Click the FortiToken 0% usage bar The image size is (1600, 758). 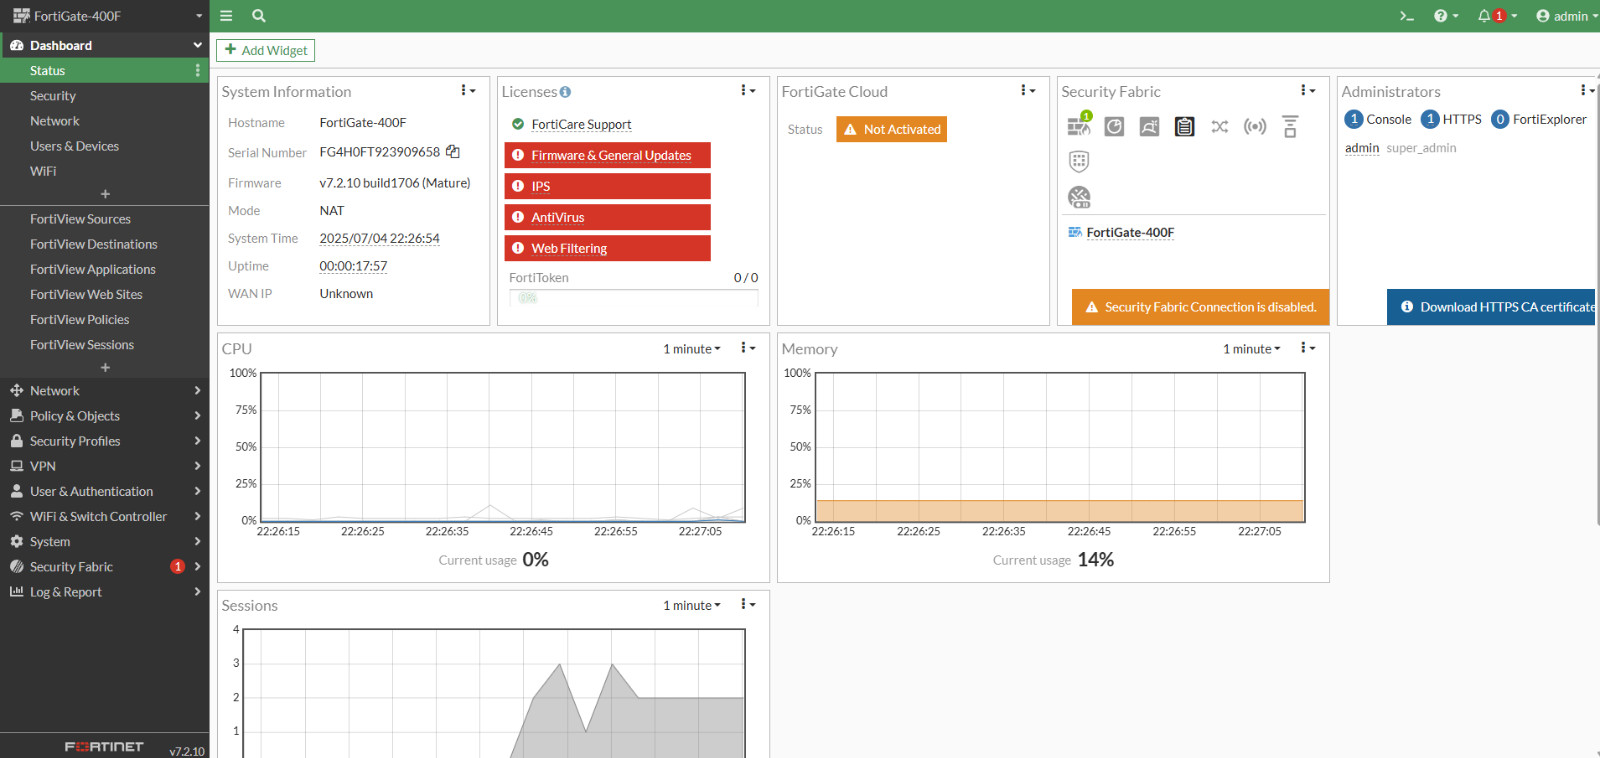click(x=634, y=298)
